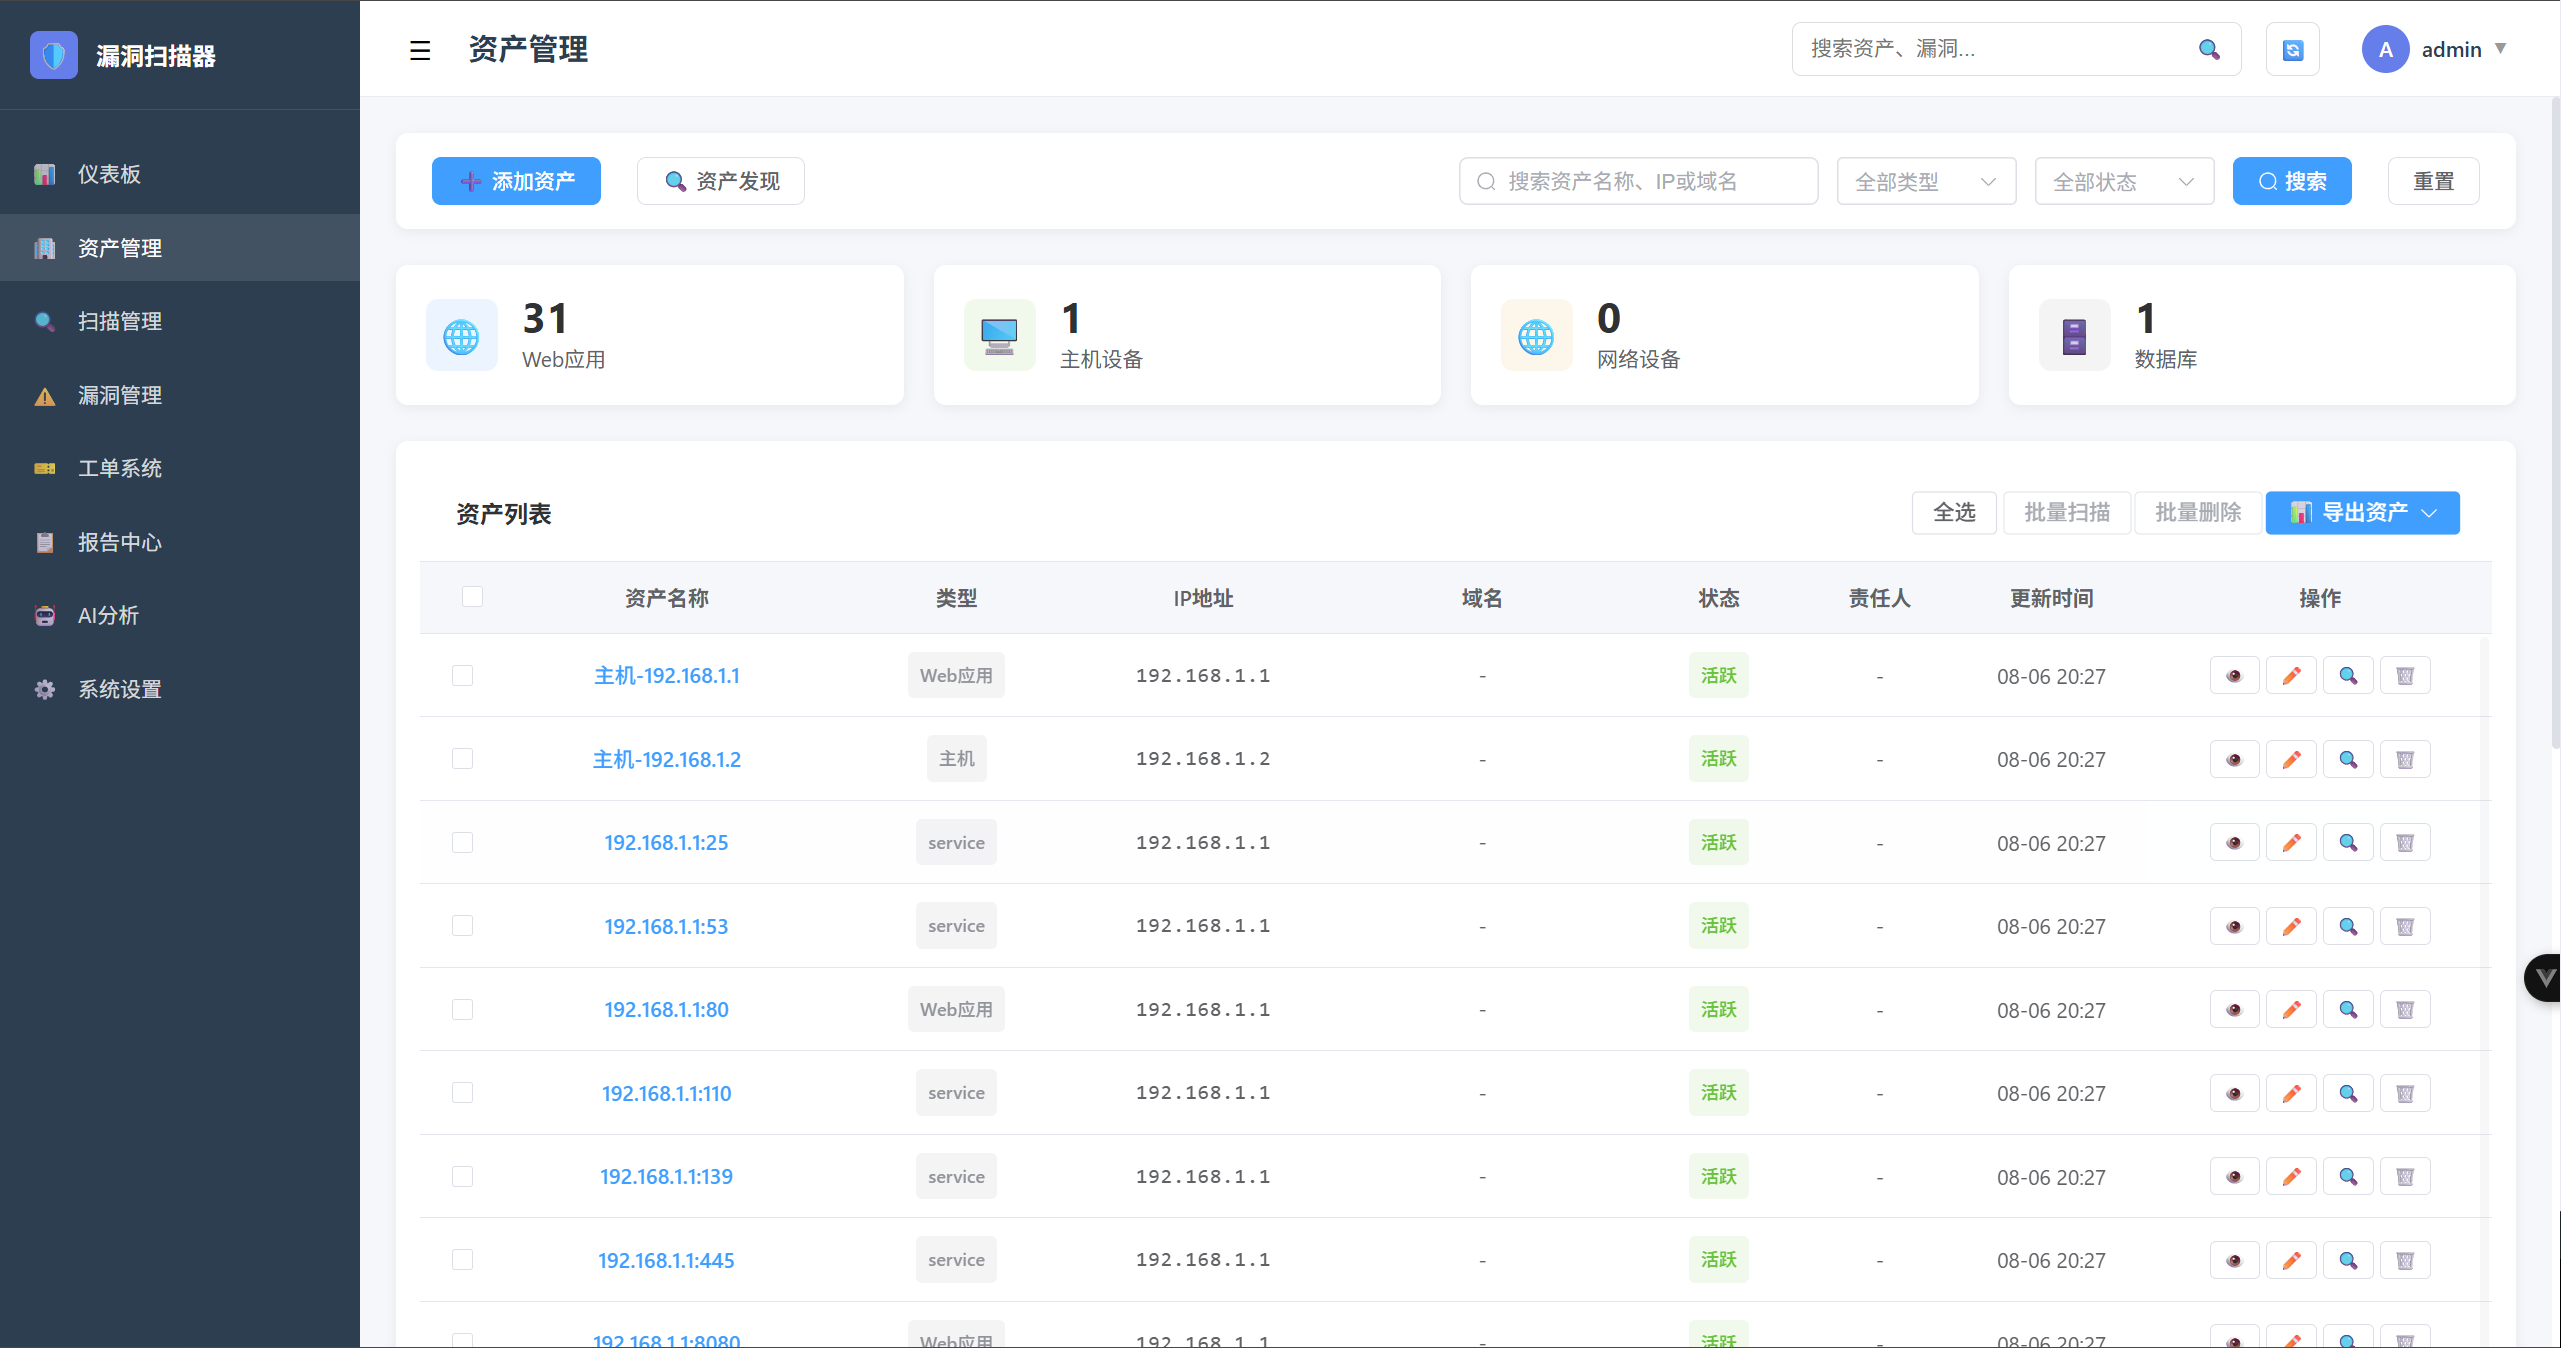Select checkbox for 192.168.1.1:80 row

[x=462, y=1010]
